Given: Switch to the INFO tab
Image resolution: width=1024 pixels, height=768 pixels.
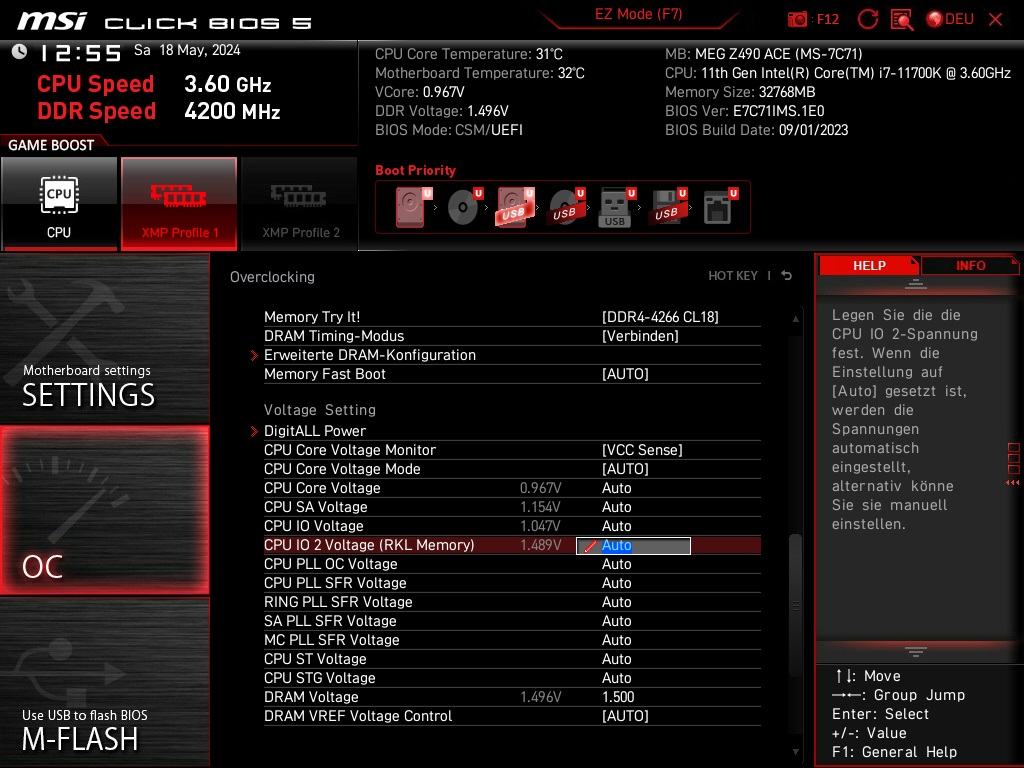Looking at the screenshot, I should [x=970, y=266].
